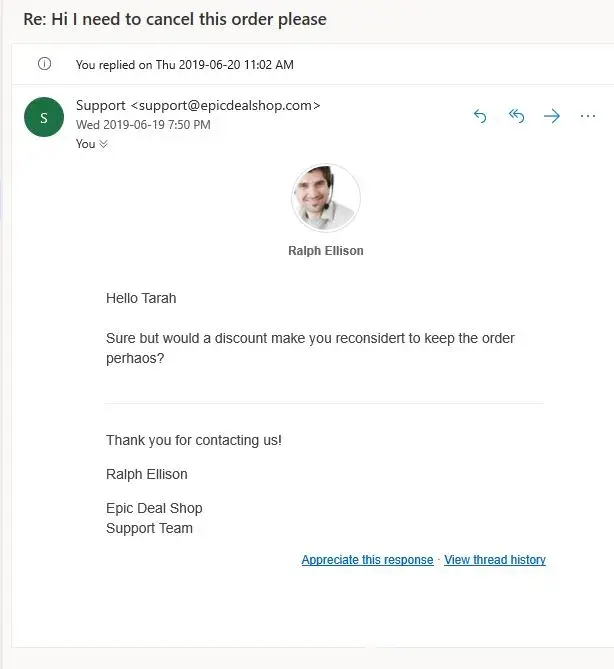The height and width of the screenshot is (669, 614).
Task: Click the "Thank you for contacting us!" line
Action: click(194, 440)
